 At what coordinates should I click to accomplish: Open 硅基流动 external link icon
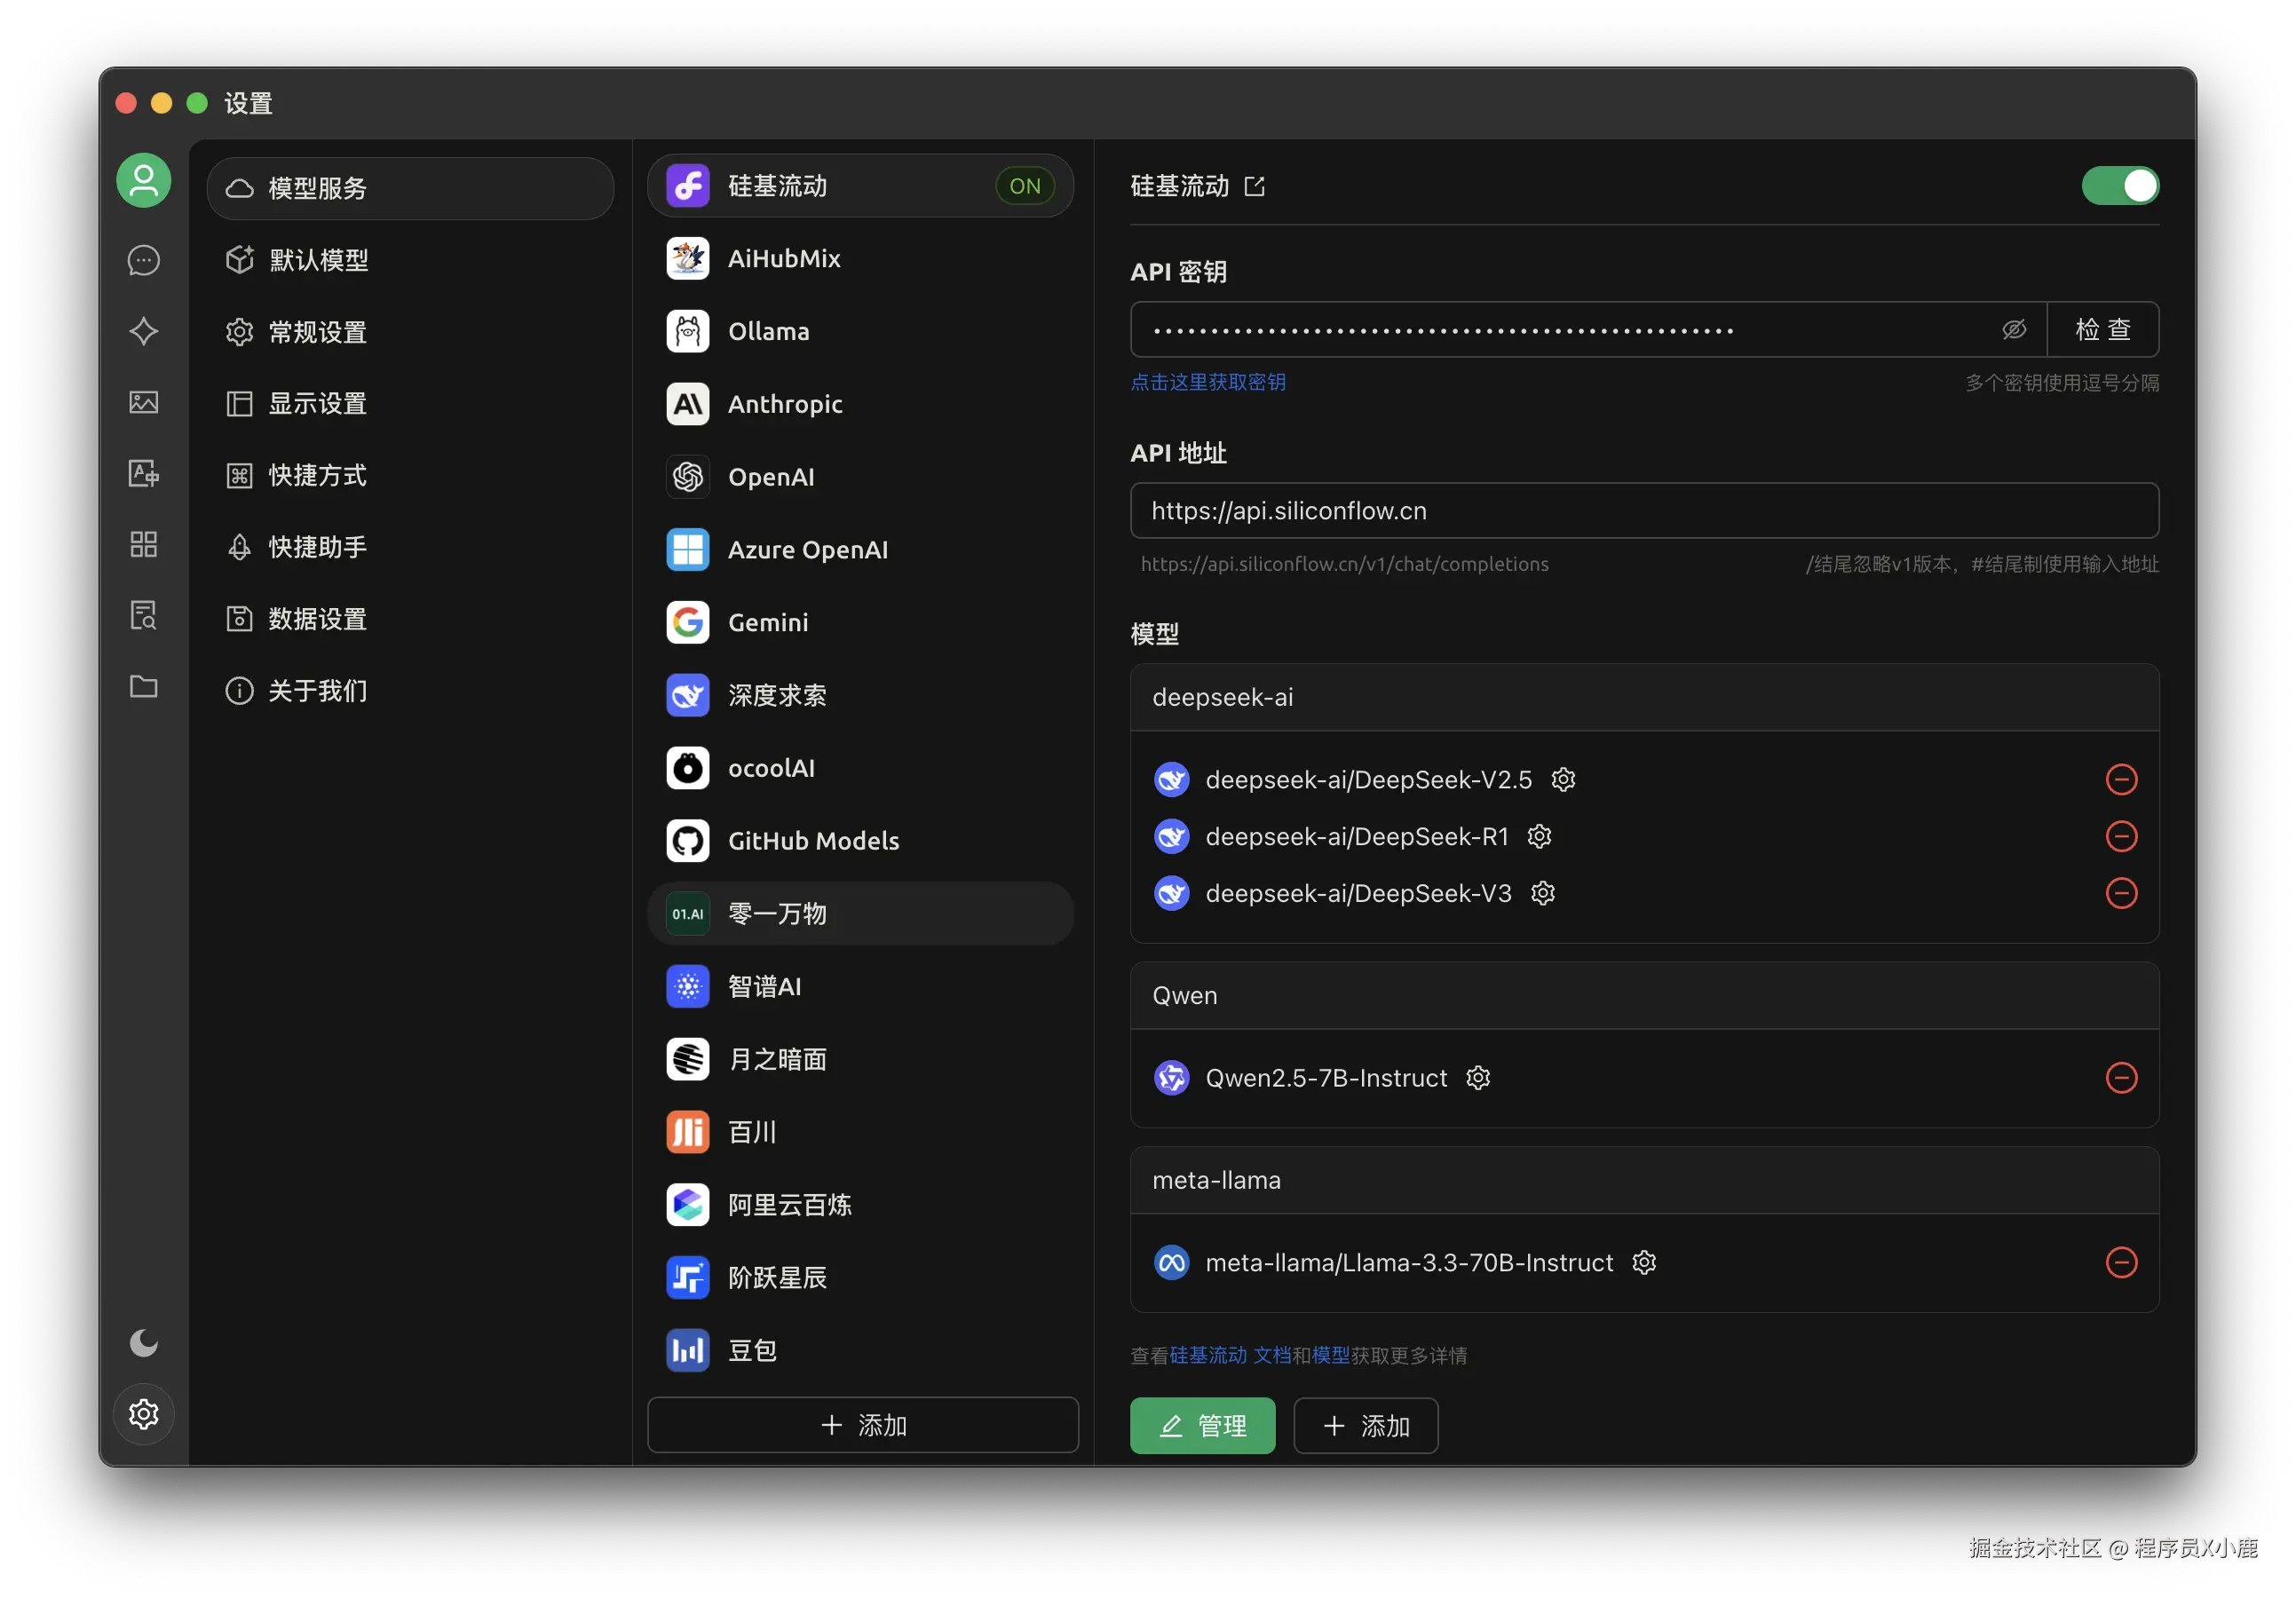click(x=1254, y=186)
